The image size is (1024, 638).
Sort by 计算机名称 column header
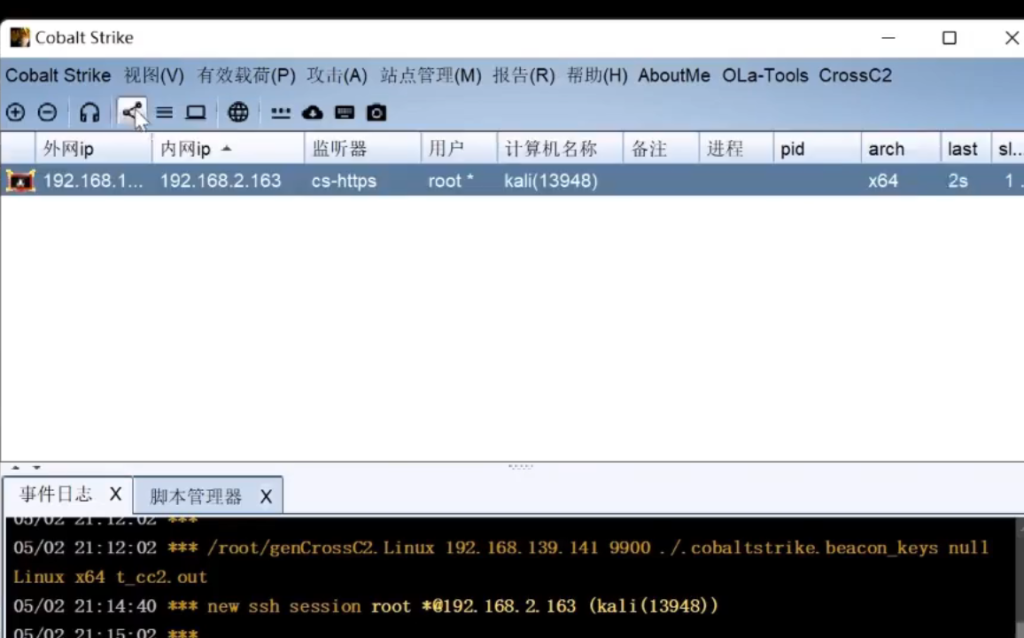(x=560, y=149)
